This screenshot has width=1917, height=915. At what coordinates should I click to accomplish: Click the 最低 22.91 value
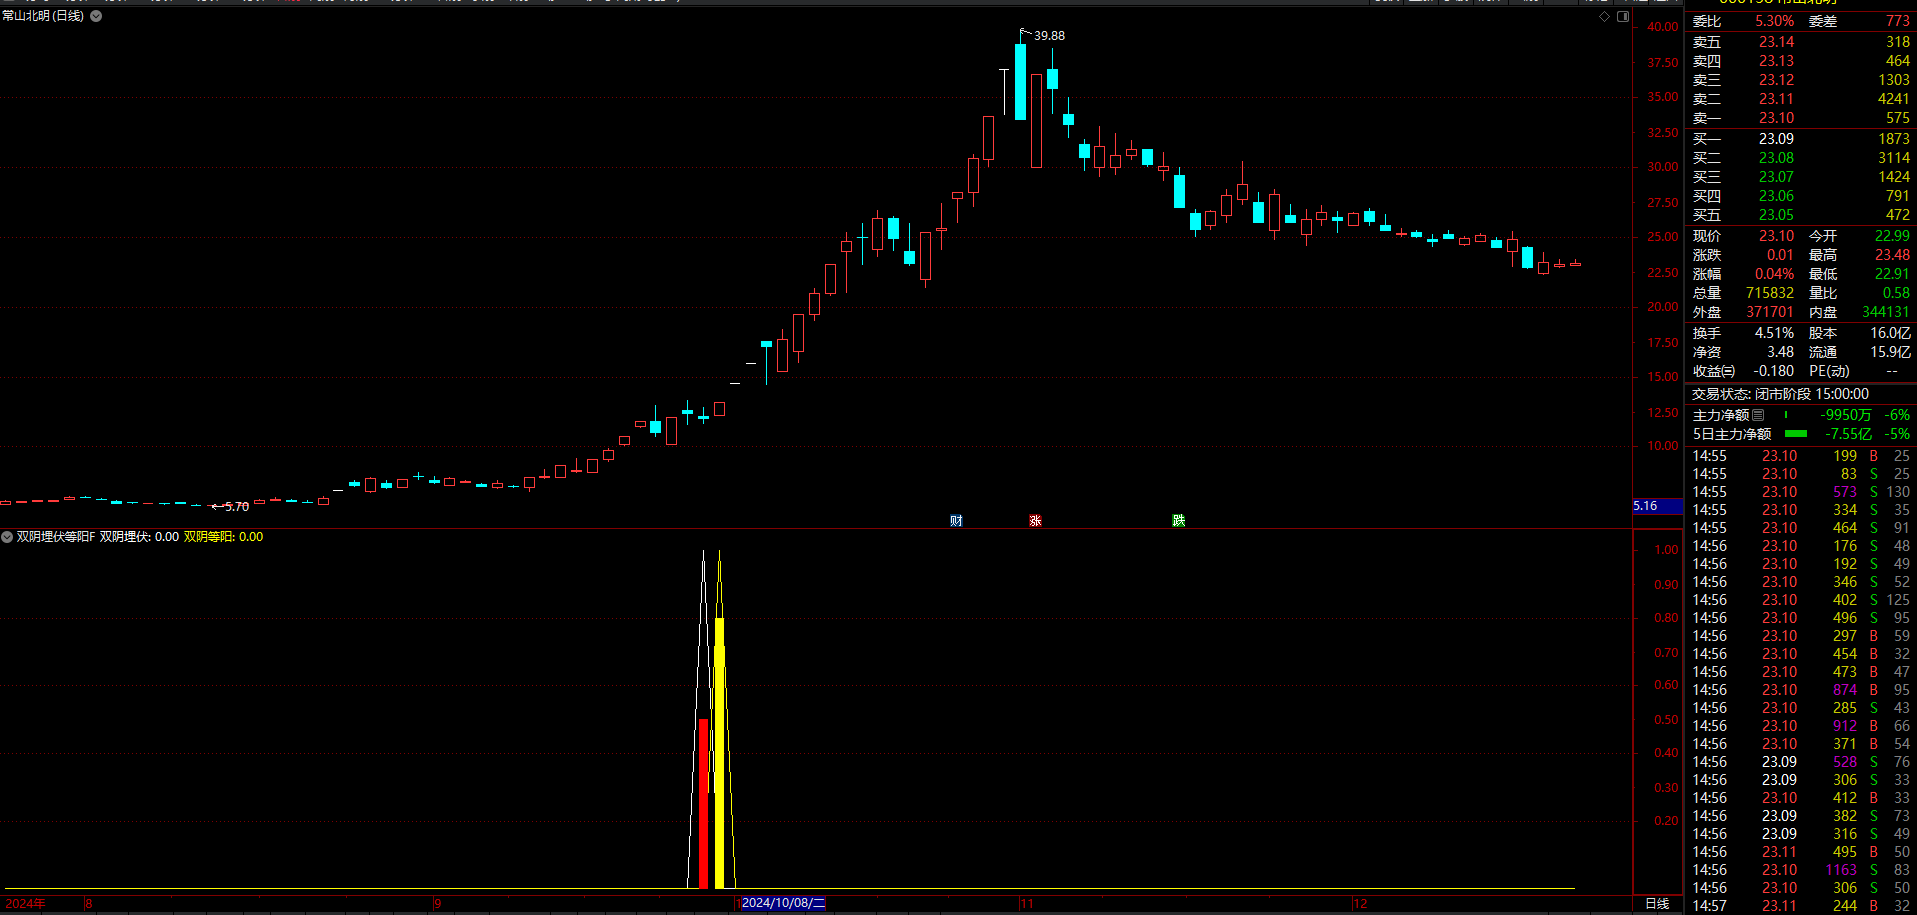click(1892, 274)
